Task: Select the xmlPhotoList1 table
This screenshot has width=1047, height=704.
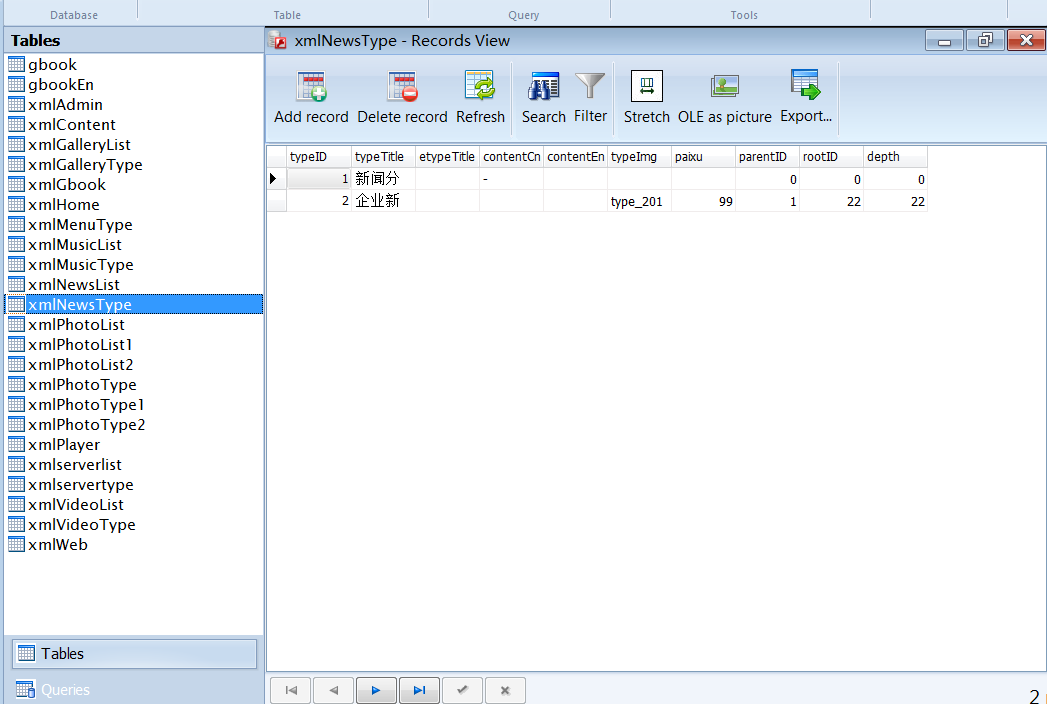Action: [80, 345]
